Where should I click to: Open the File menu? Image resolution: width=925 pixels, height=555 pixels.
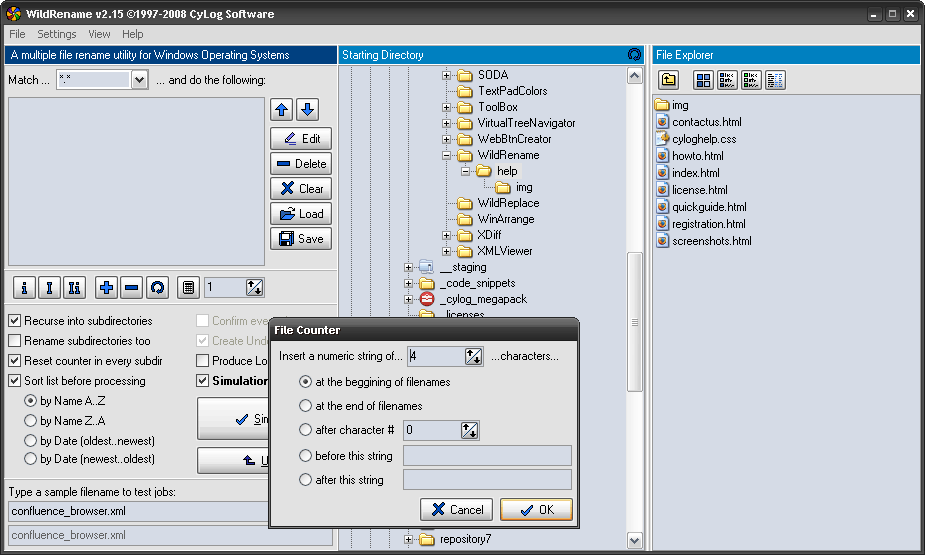pos(17,34)
